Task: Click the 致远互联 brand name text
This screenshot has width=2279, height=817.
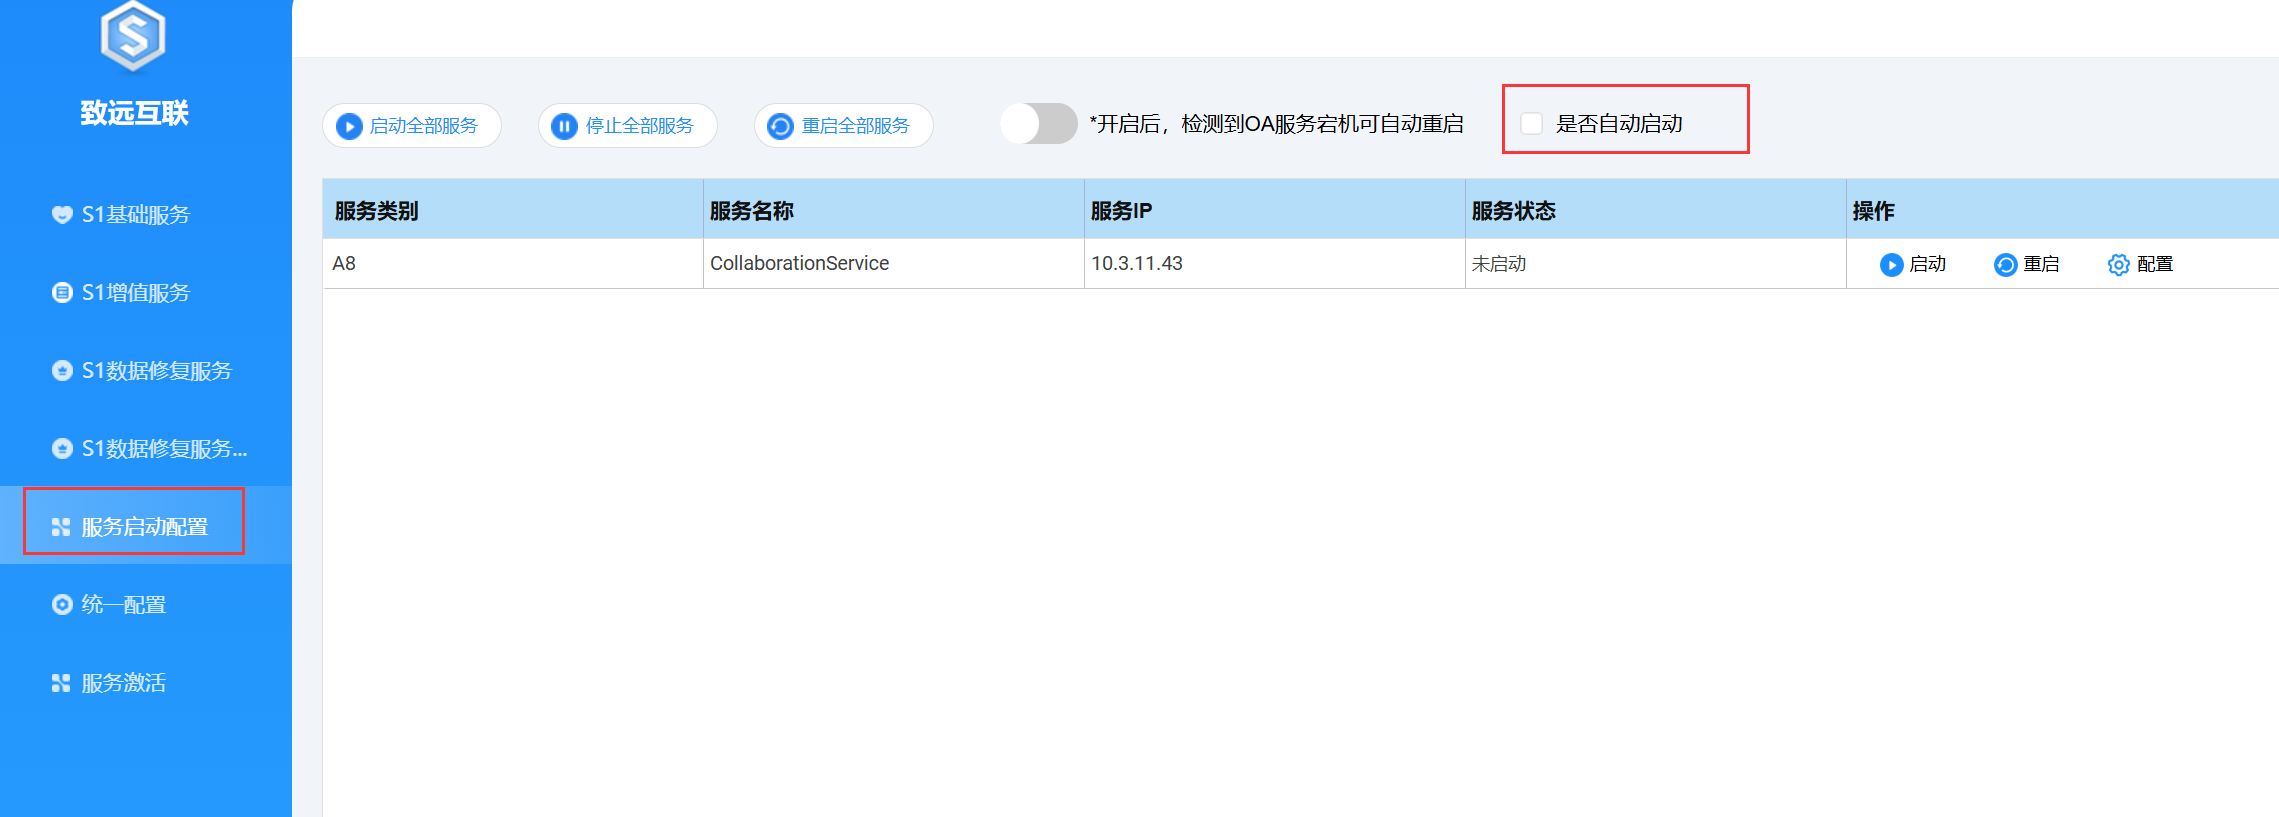Action: pyautogui.click(x=134, y=113)
